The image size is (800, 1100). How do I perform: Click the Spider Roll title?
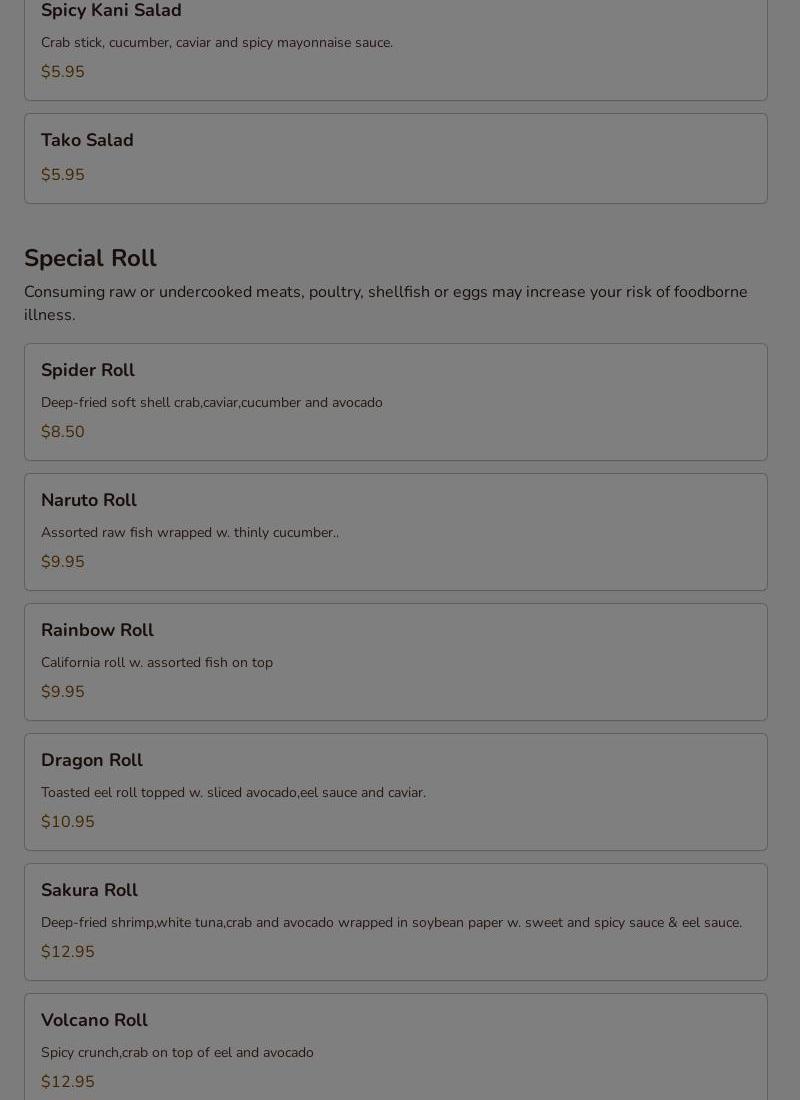click(x=88, y=370)
